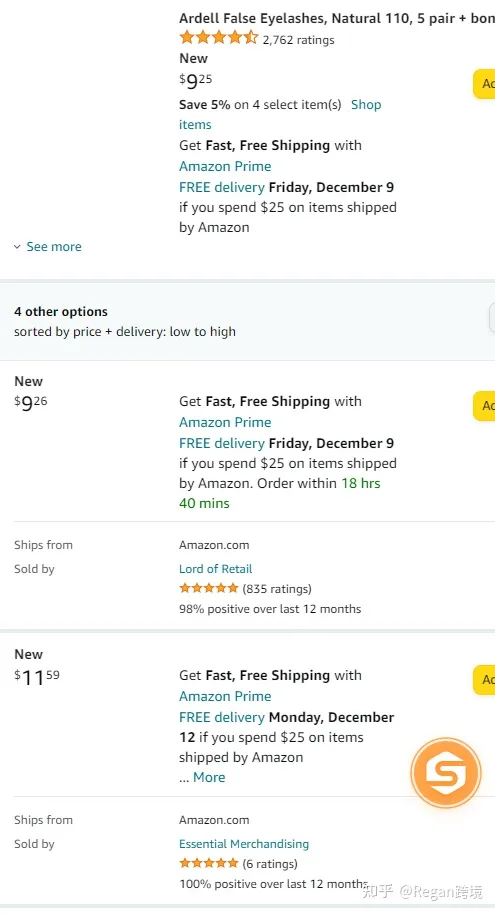This screenshot has width=495, height=915.
Task: Expand the More delivery details link
Action: pyautogui.click(x=209, y=777)
